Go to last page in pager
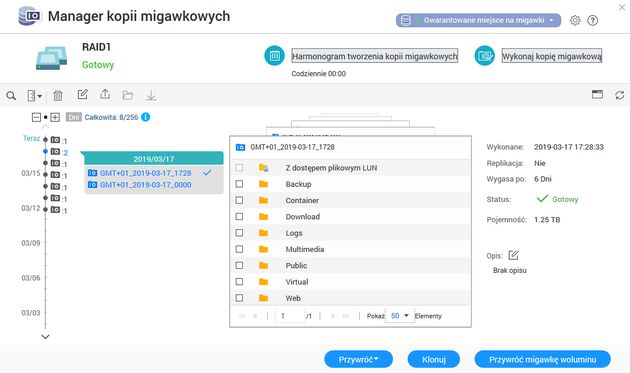This screenshot has width=630, height=373. 346,316
